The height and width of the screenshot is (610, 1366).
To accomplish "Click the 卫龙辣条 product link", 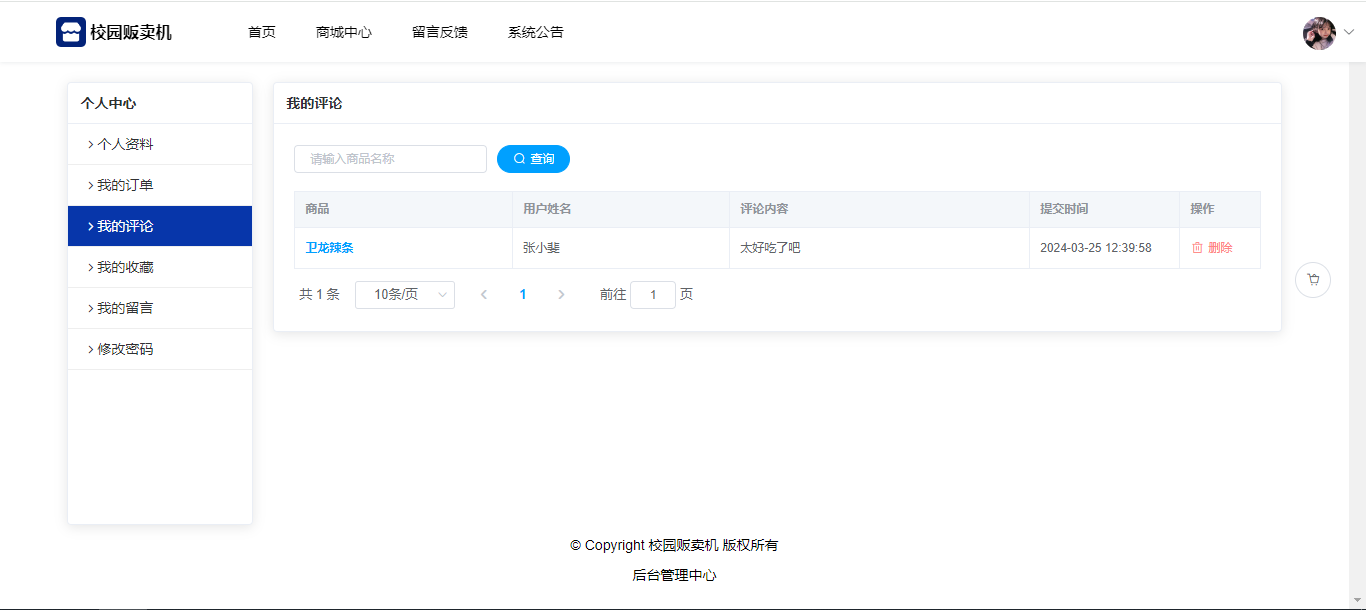I will 329,248.
